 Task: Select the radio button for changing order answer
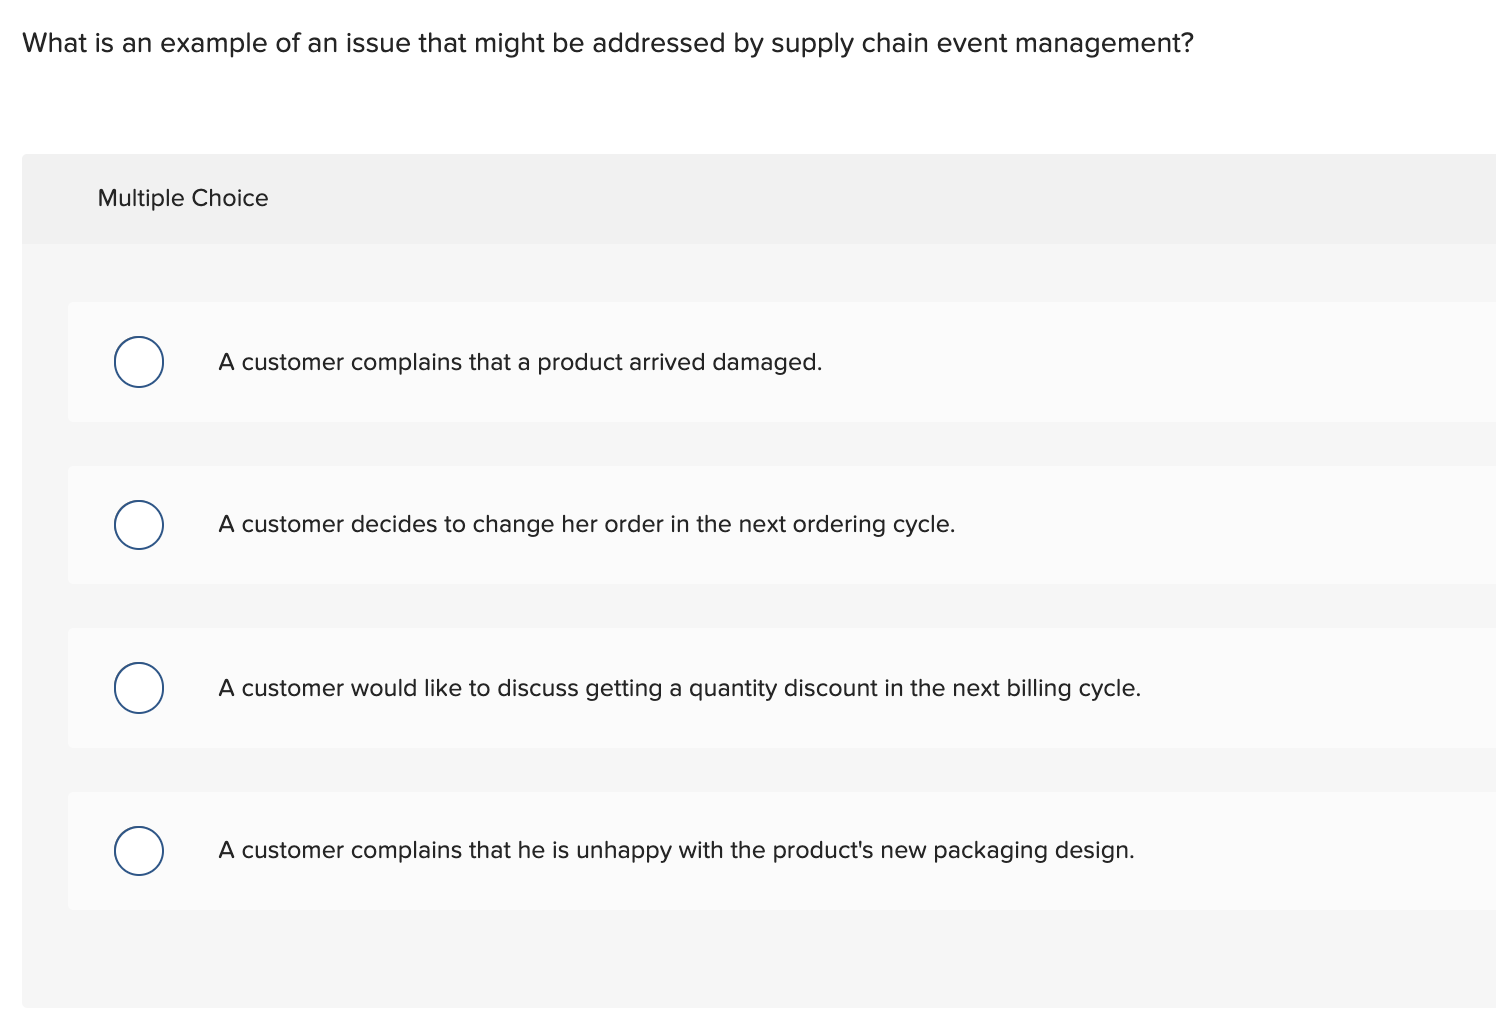tap(139, 524)
